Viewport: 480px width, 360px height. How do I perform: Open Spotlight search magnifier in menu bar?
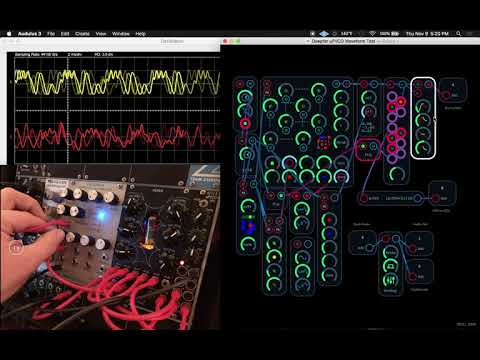pyautogui.click(x=459, y=34)
